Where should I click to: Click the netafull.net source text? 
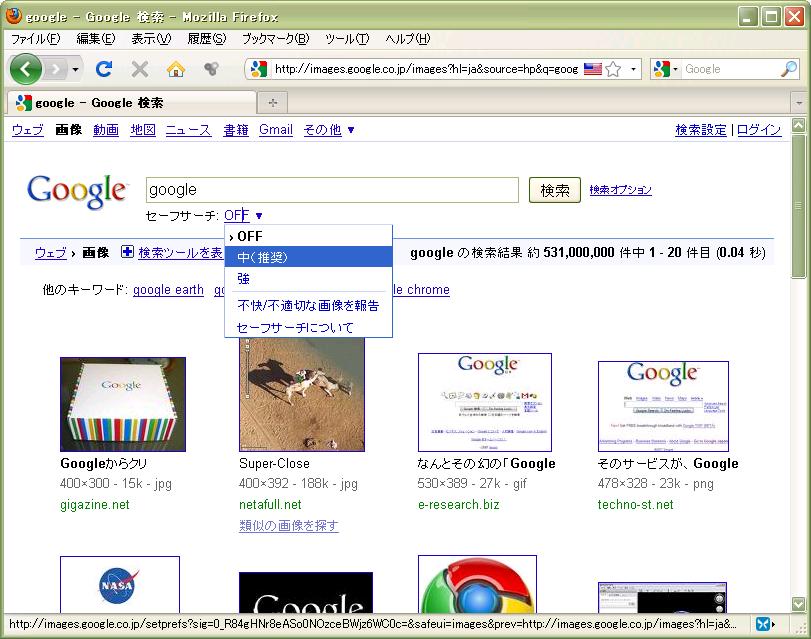click(x=270, y=504)
